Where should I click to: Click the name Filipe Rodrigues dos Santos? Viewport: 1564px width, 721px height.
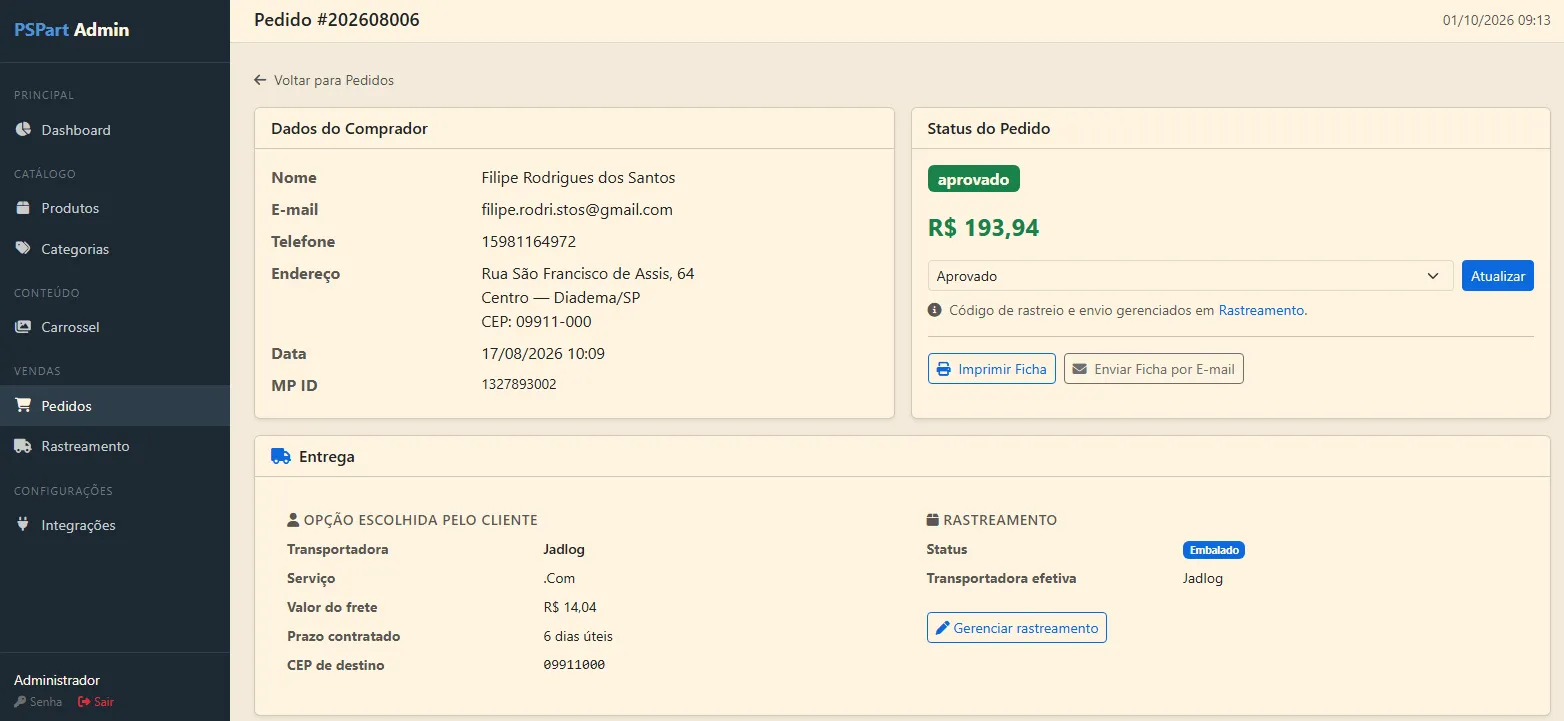578,178
